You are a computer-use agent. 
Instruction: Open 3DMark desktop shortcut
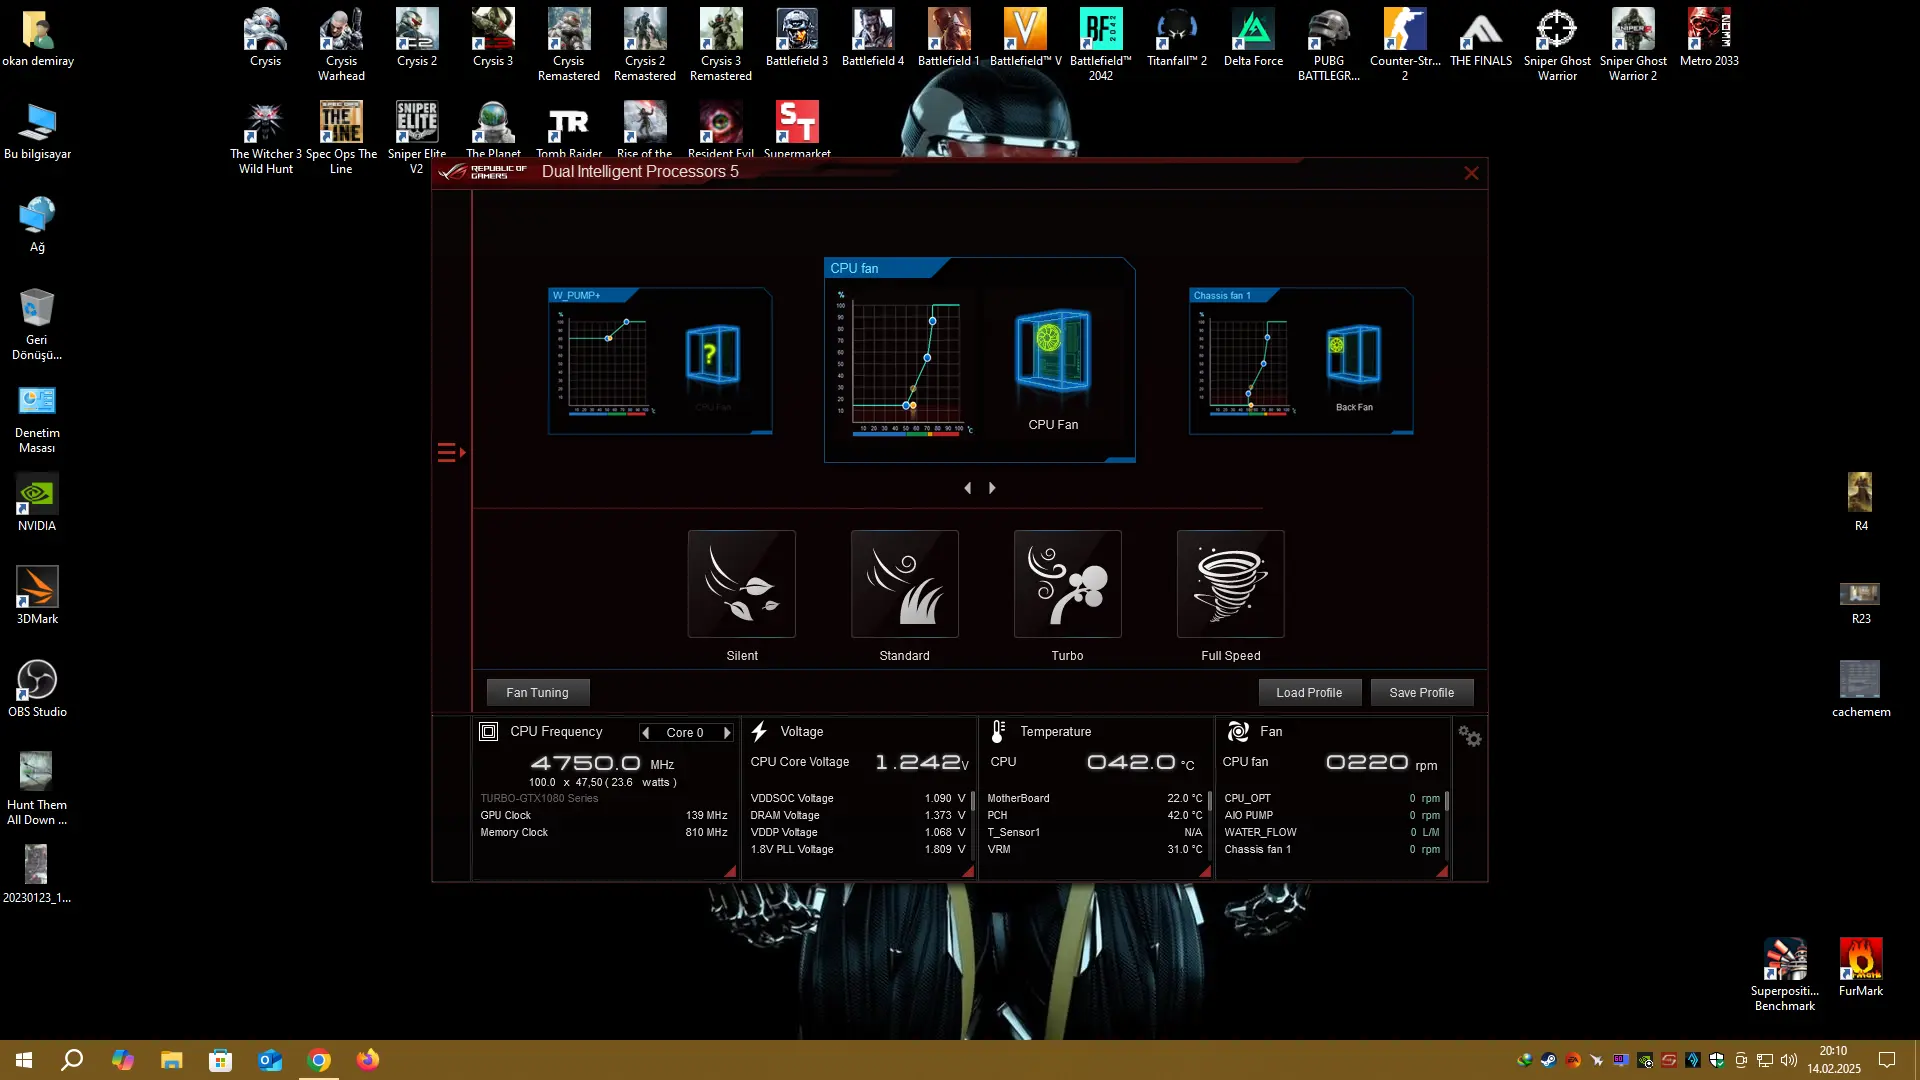click(x=37, y=596)
